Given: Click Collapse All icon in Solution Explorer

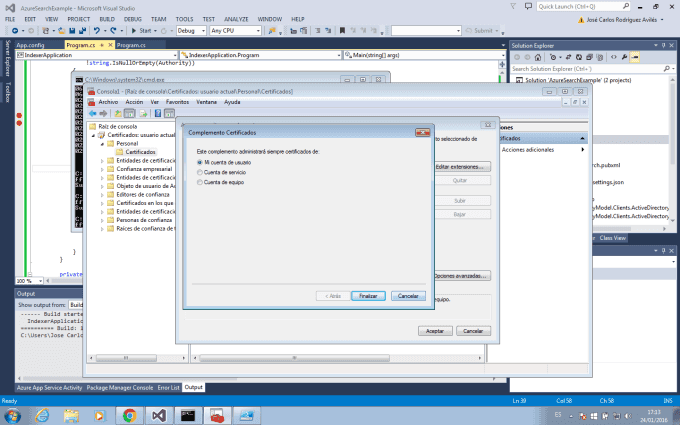Looking at the screenshot, I should pyautogui.click(x=589, y=57).
